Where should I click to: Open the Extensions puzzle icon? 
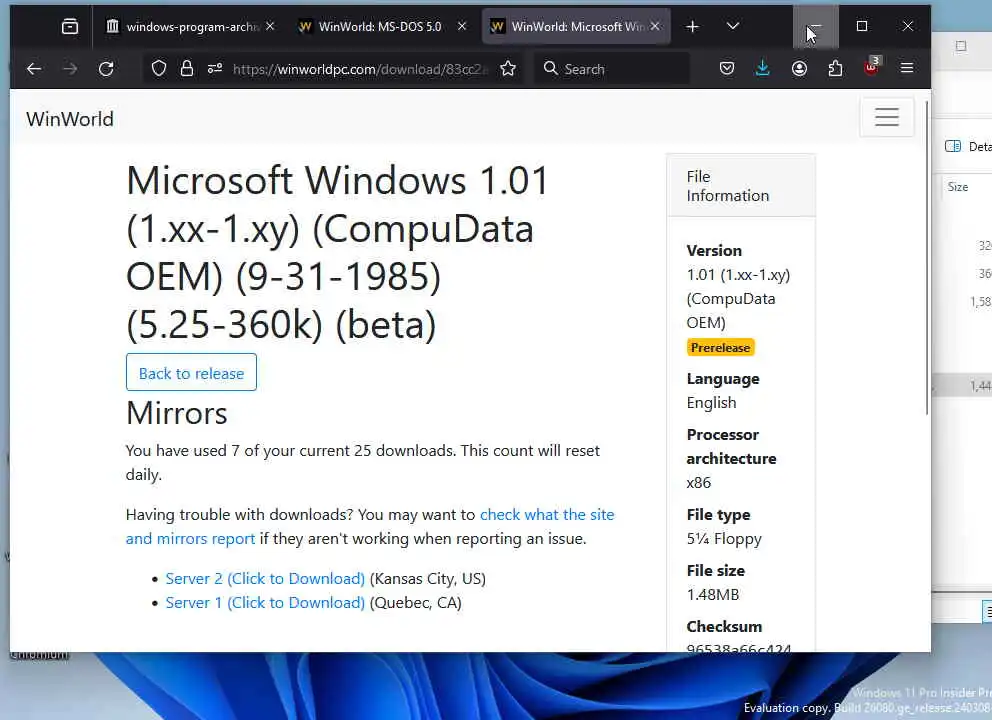point(835,68)
